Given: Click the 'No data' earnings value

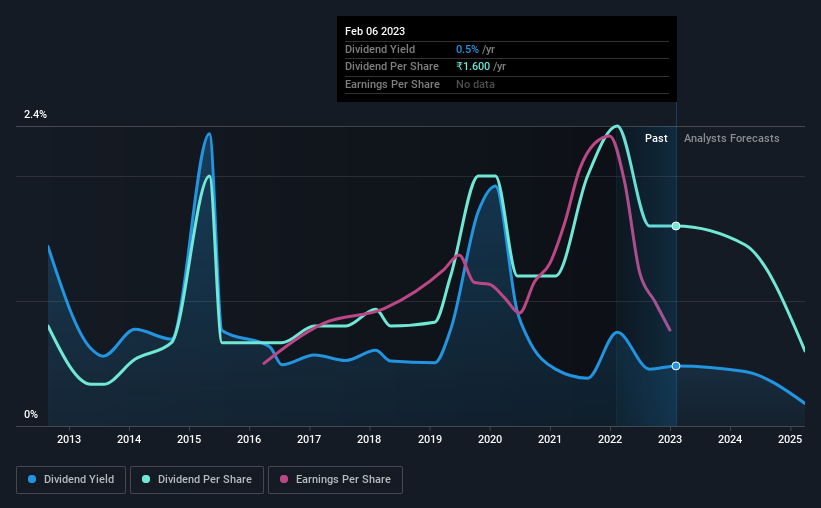Looking at the screenshot, I should point(475,84).
